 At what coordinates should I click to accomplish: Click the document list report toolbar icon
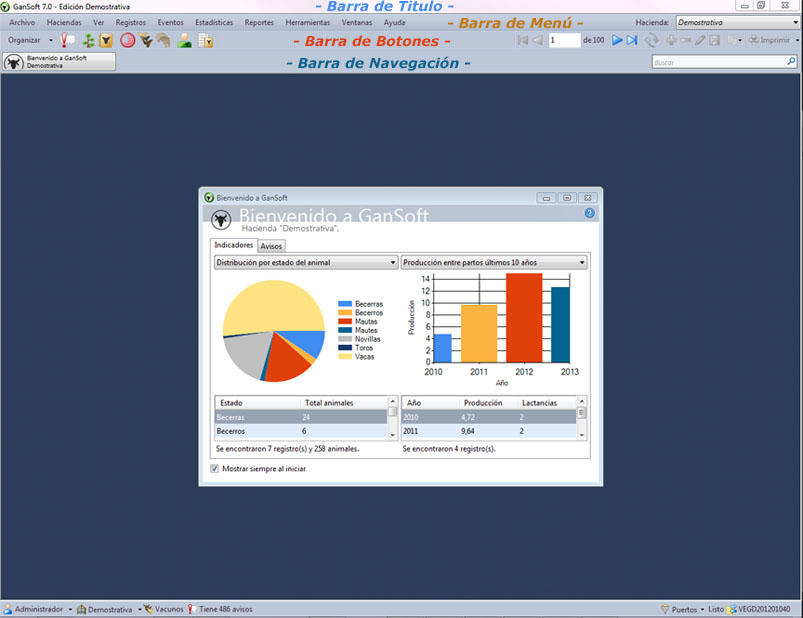pyautogui.click(x=206, y=40)
